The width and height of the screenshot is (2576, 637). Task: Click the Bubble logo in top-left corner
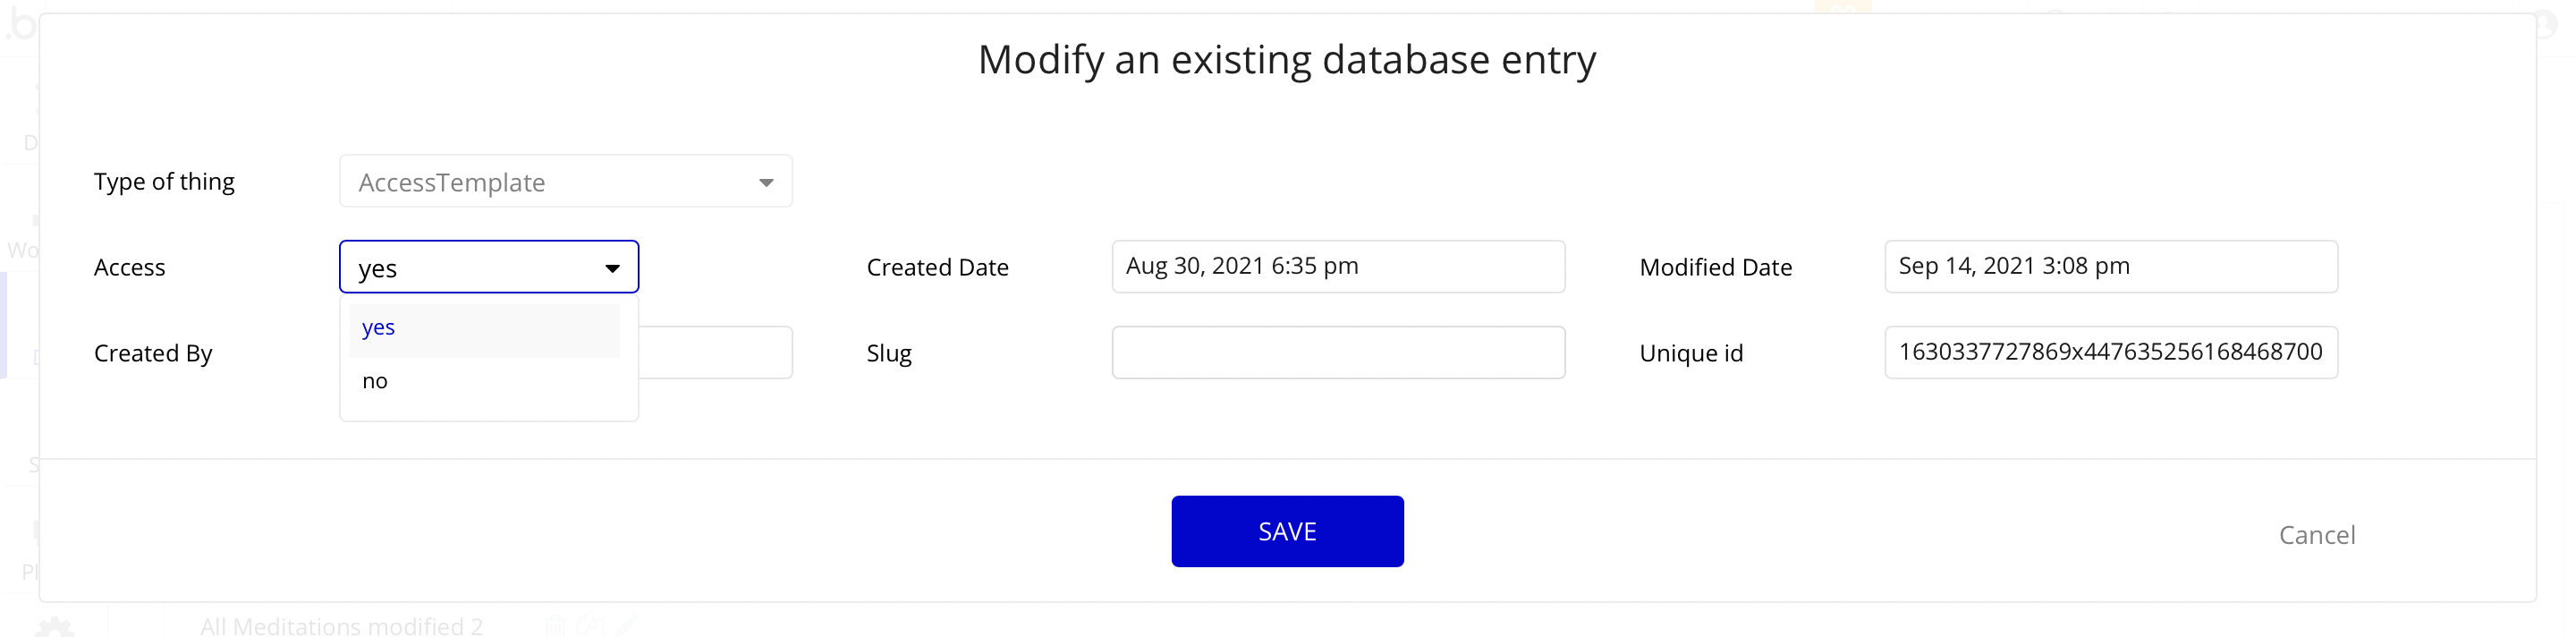click(x=20, y=24)
